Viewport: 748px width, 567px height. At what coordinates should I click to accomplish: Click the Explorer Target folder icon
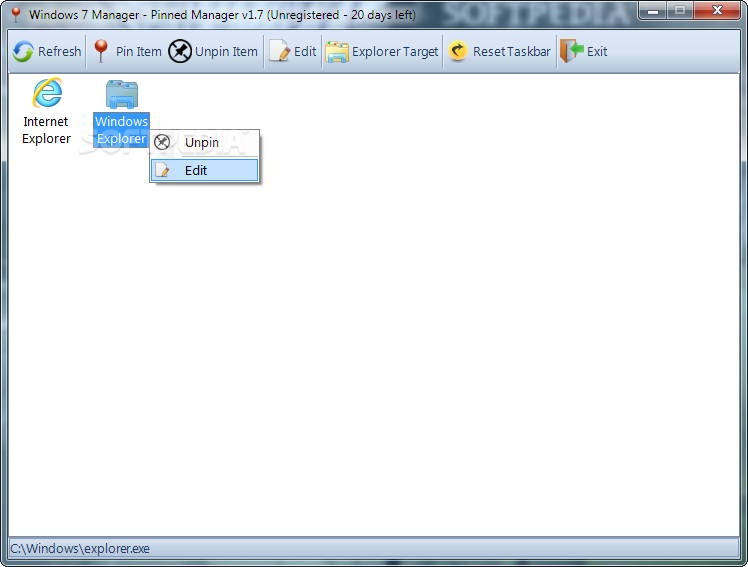click(337, 52)
